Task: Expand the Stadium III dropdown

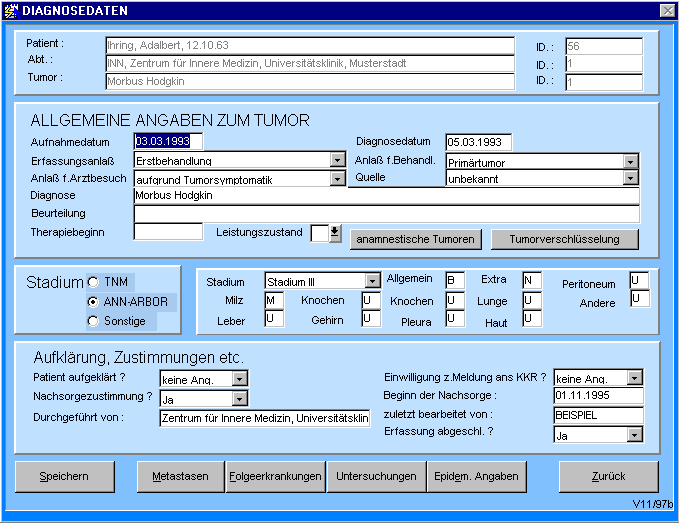Action: pyautogui.click(x=372, y=282)
